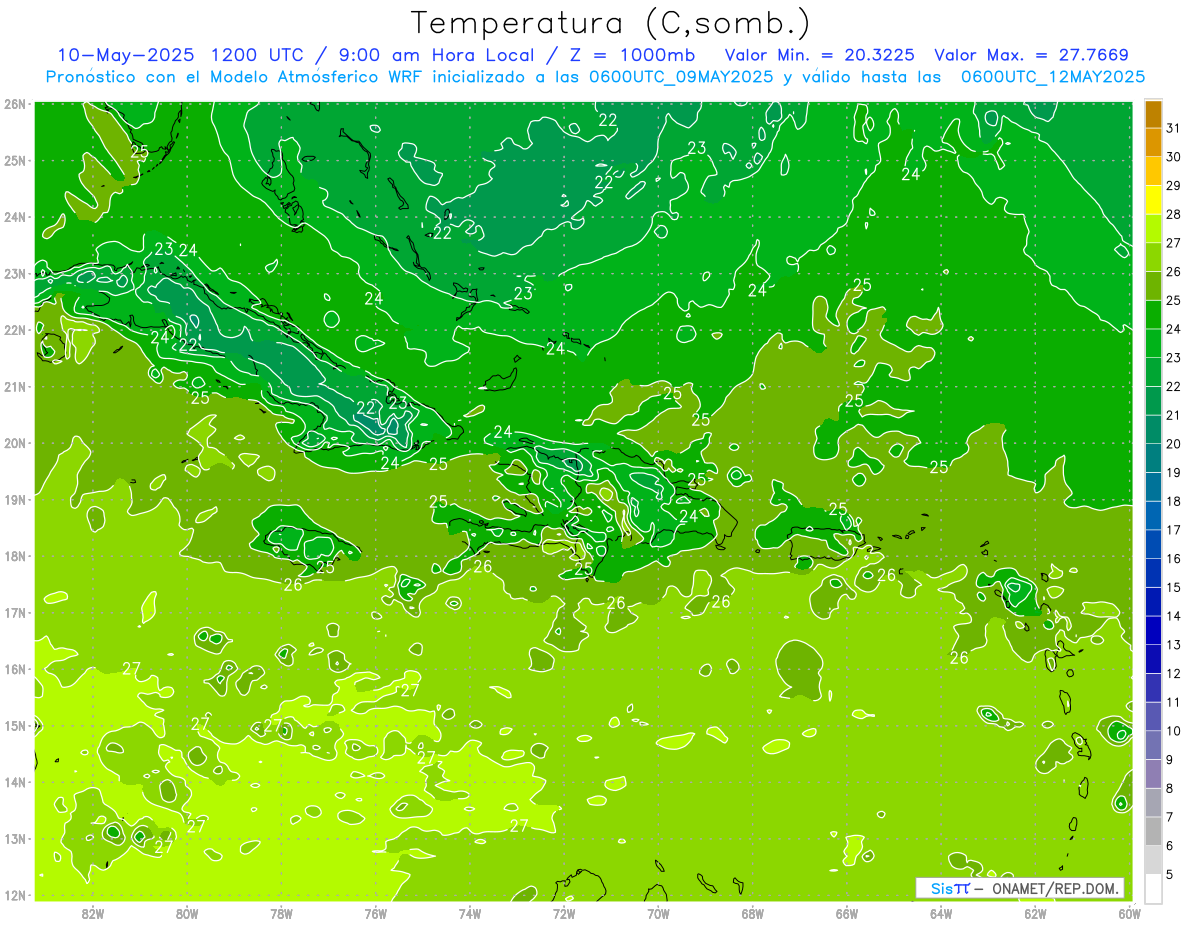The width and height of the screenshot is (1200, 927).
Task: Select the "Valor Max. = 27.7669" text
Action: click(x=1031, y=55)
